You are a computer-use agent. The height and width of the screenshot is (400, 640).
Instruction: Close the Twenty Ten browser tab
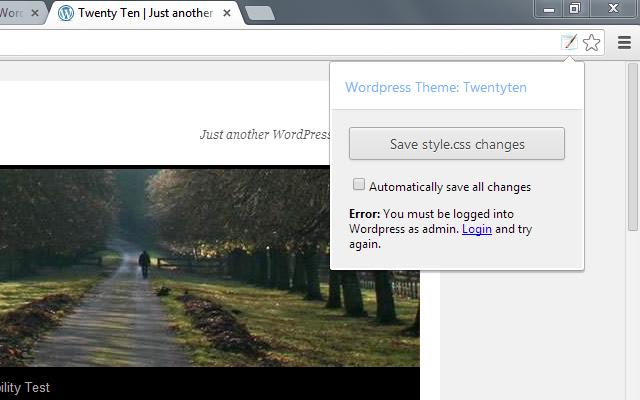coord(227,13)
